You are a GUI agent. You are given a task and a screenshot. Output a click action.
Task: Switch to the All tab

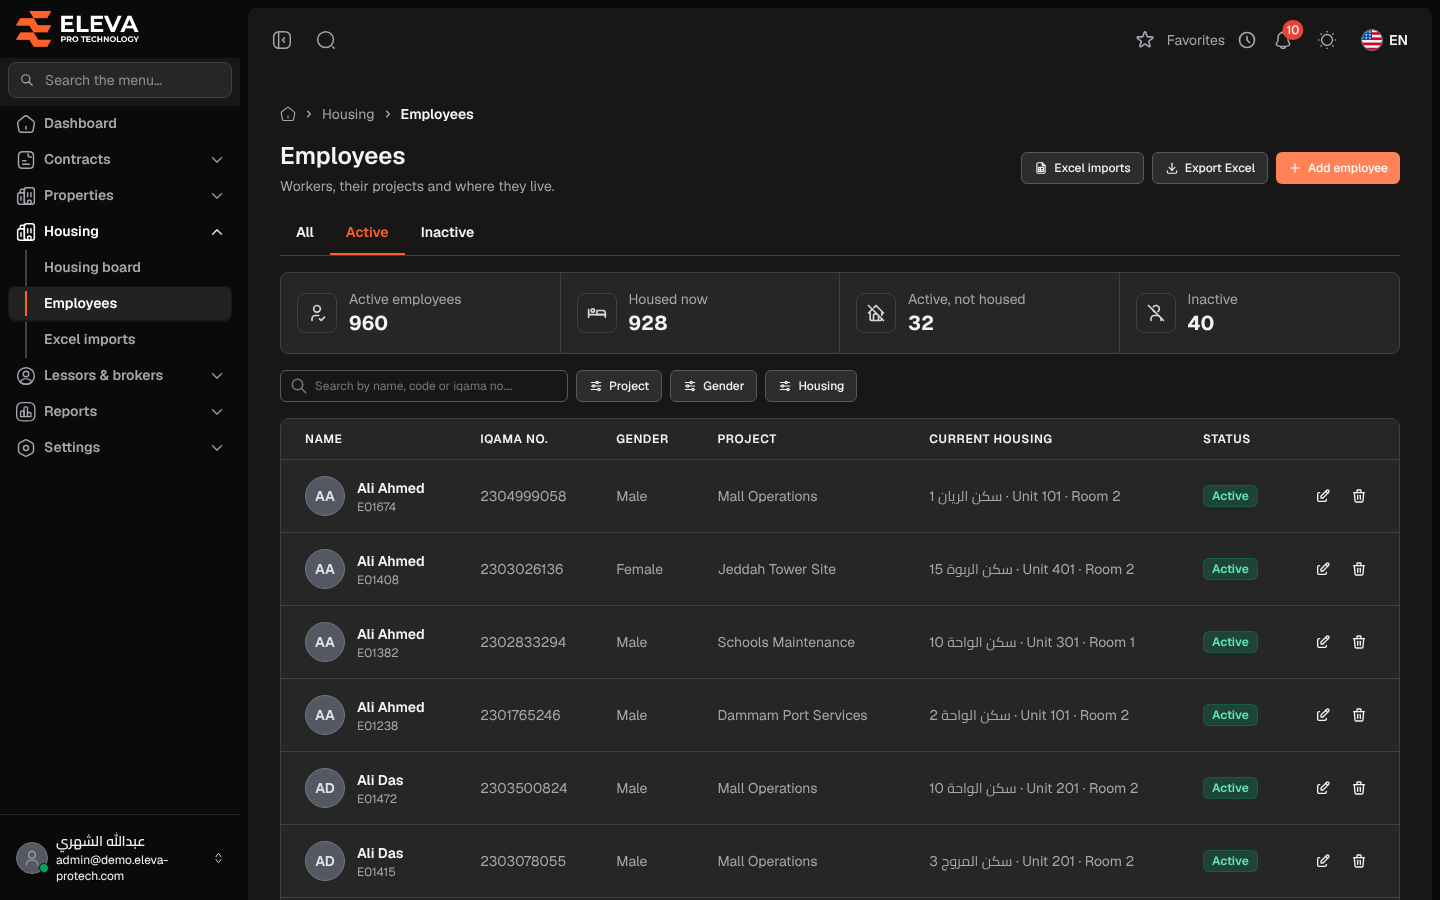[305, 232]
